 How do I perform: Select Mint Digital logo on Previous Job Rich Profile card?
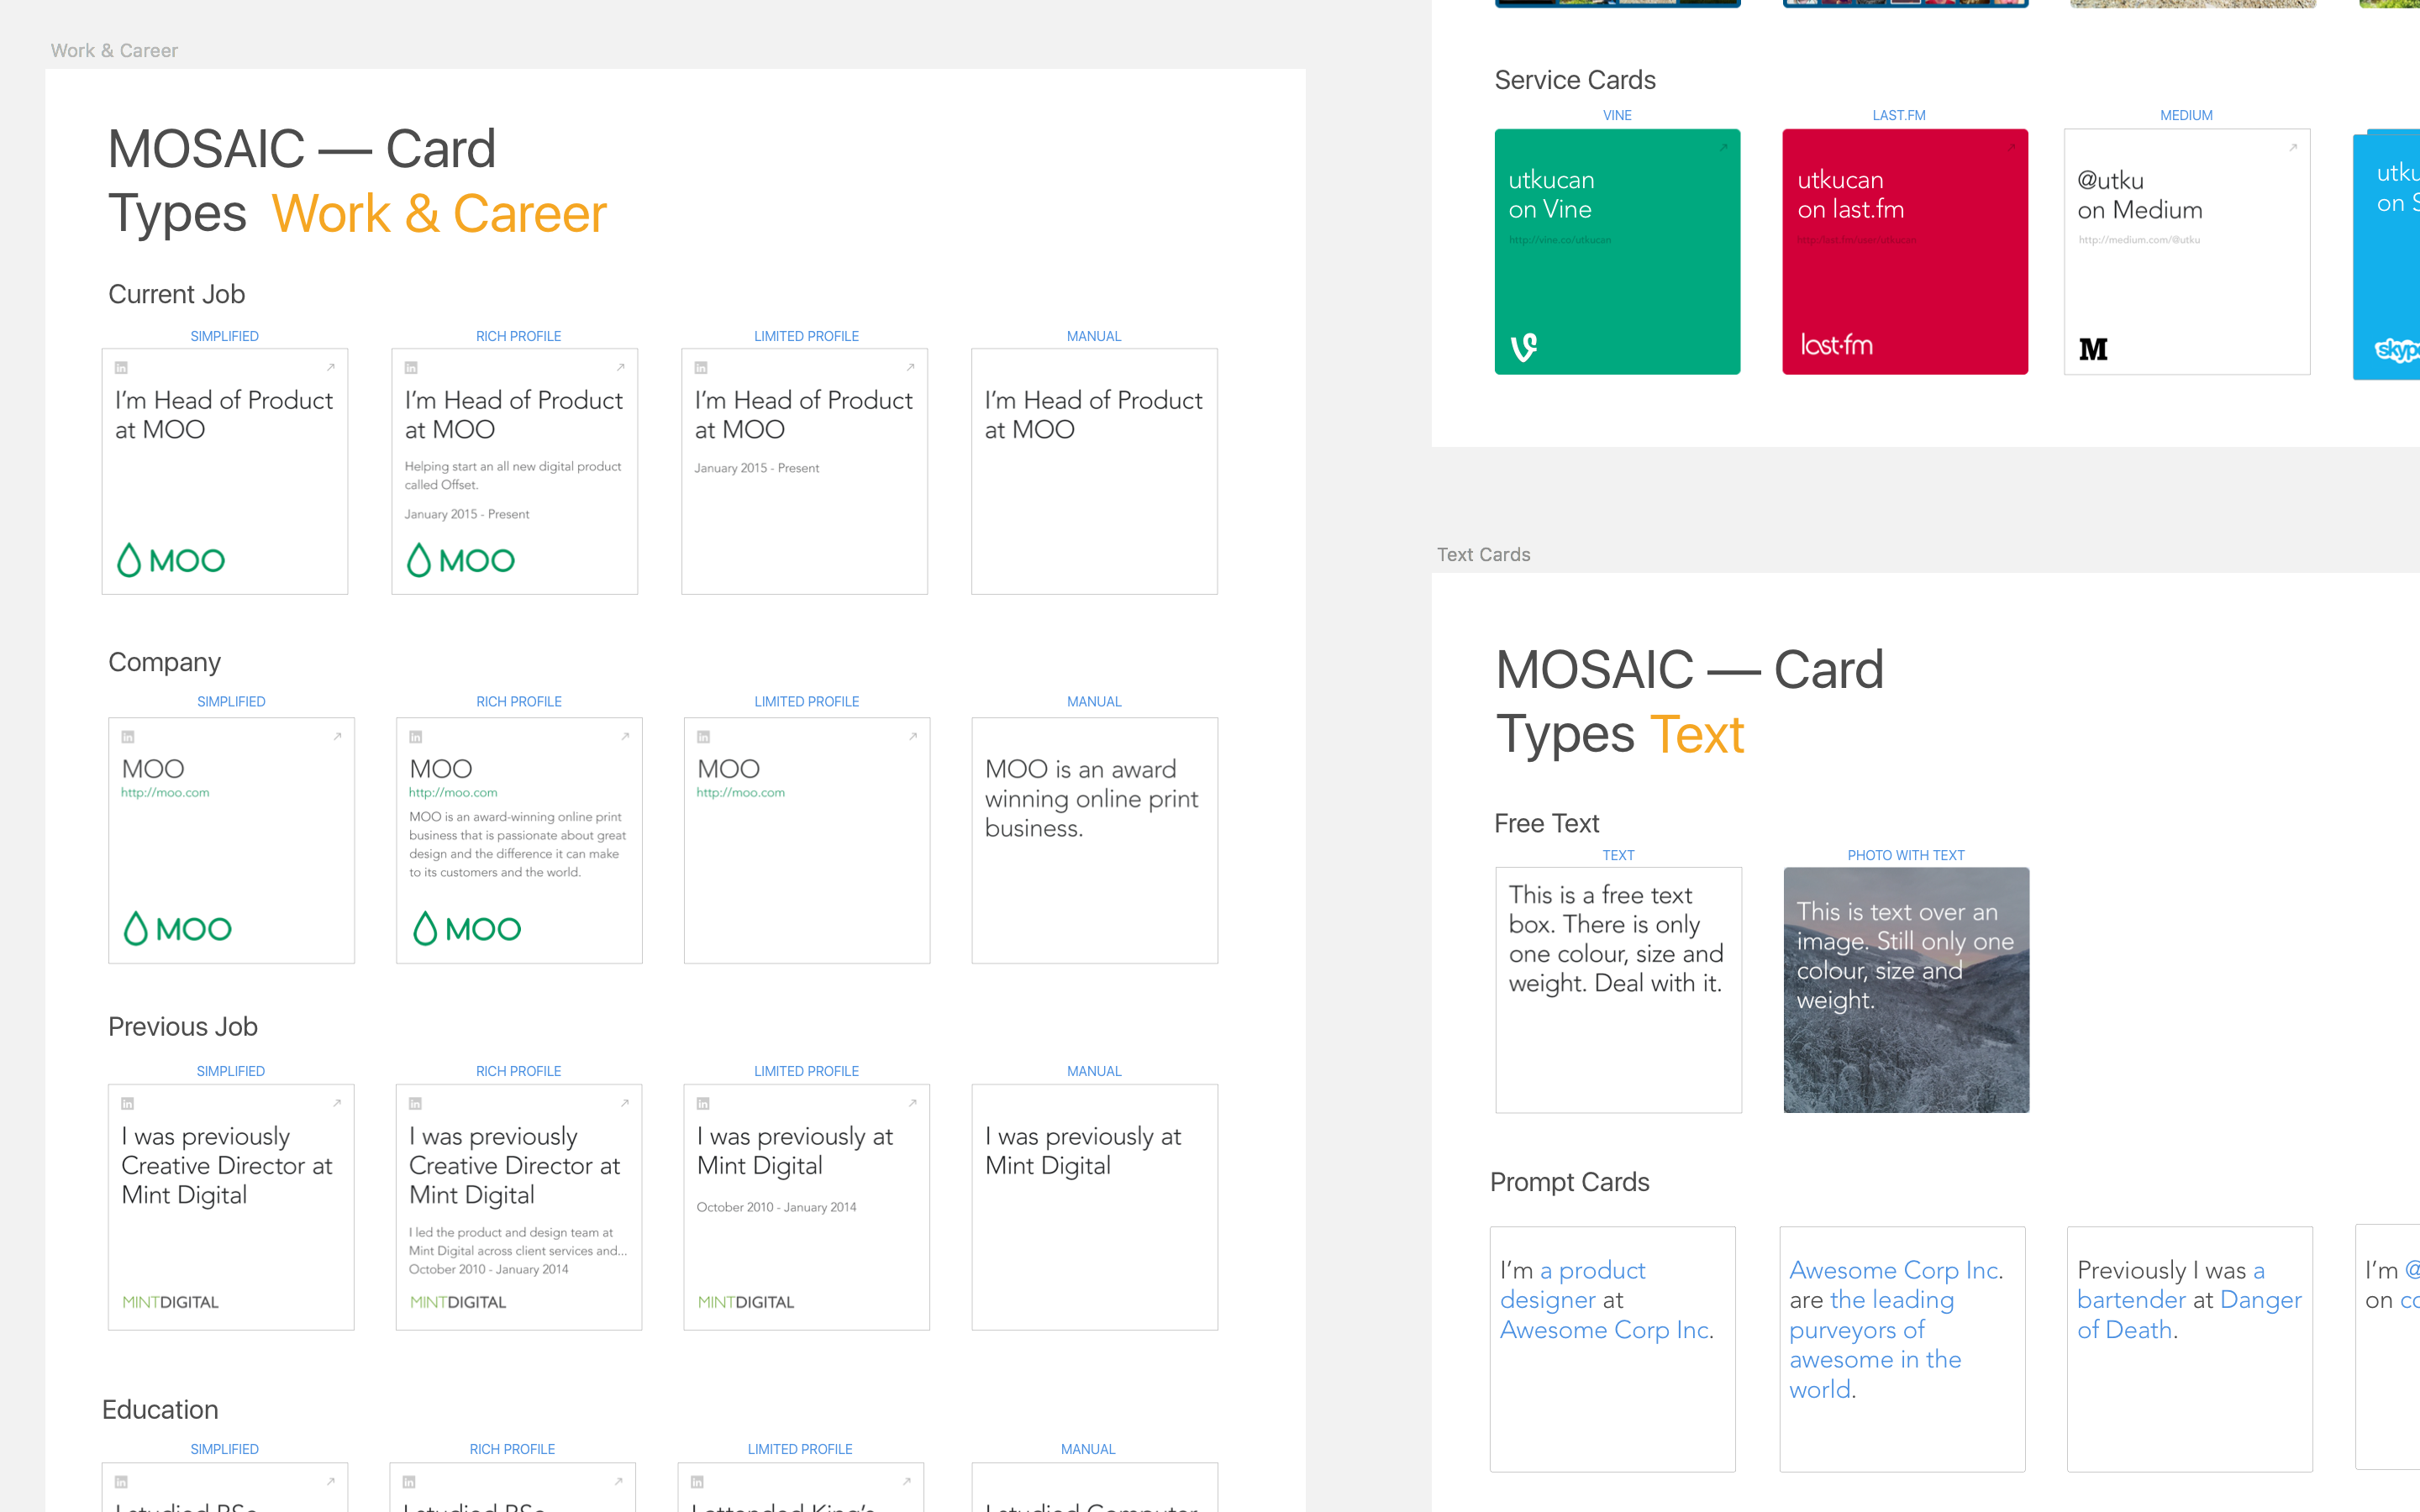pyautogui.click(x=458, y=1302)
